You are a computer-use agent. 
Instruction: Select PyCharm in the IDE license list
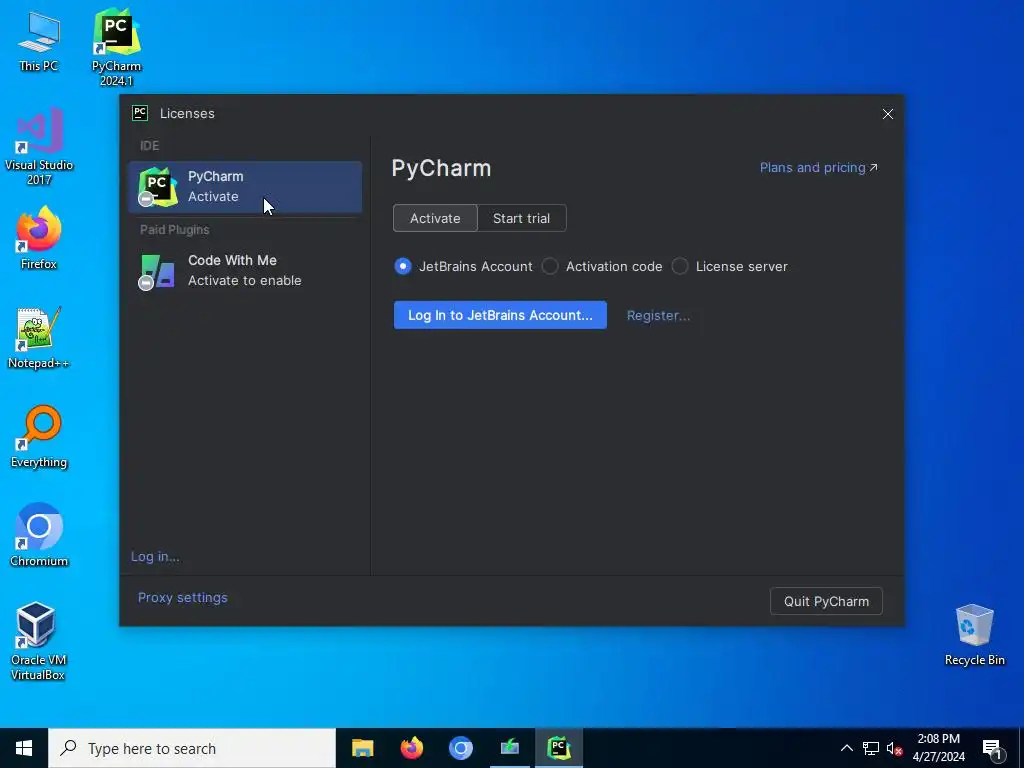pos(245,187)
